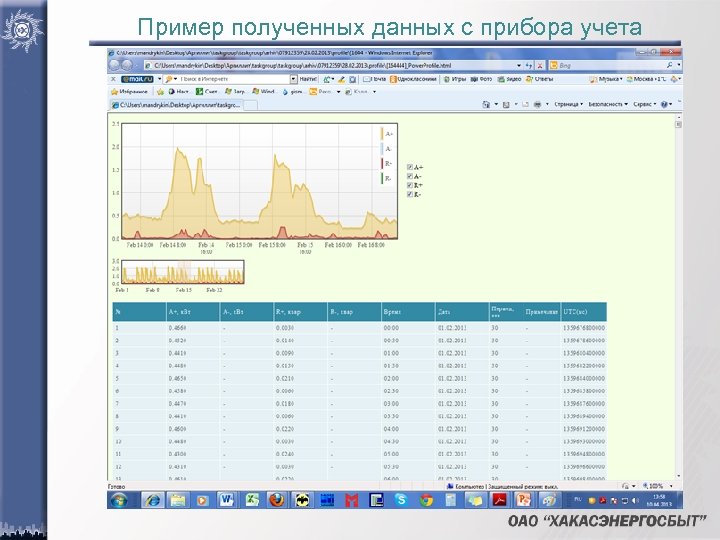Image resolution: width=720 pixels, height=540 pixels.
Task: Click the R+, квар column header
Action: coord(300,312)
